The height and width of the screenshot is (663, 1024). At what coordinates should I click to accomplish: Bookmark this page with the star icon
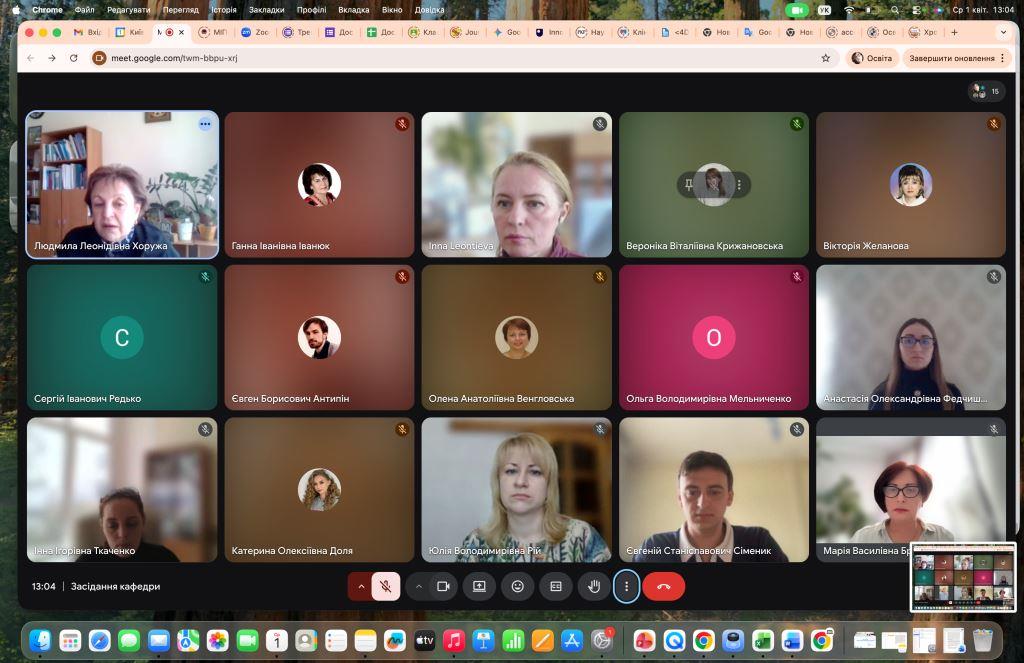click(x=826, y=58)
